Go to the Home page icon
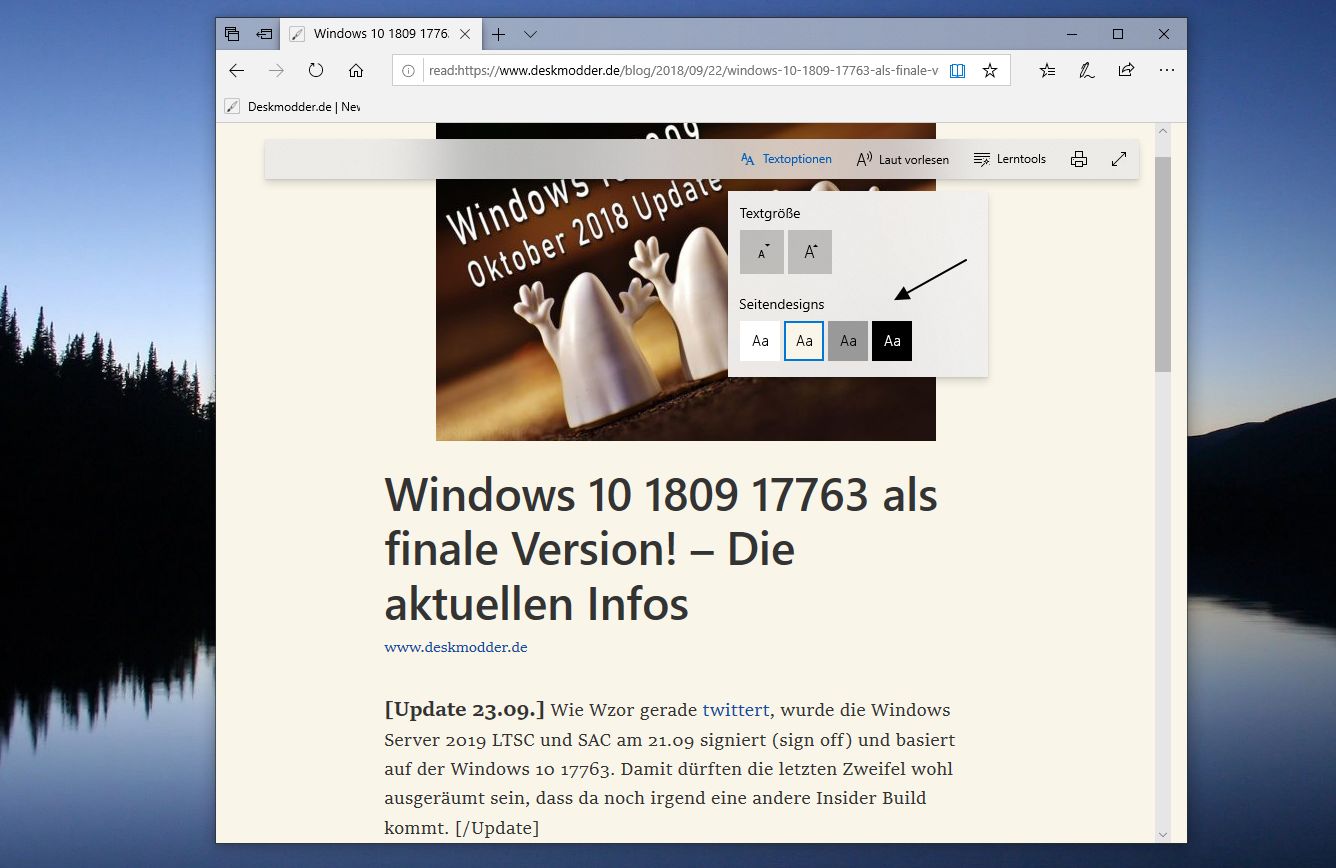Viewport: 1336px width, 868px height. click(x=356, y=70)
